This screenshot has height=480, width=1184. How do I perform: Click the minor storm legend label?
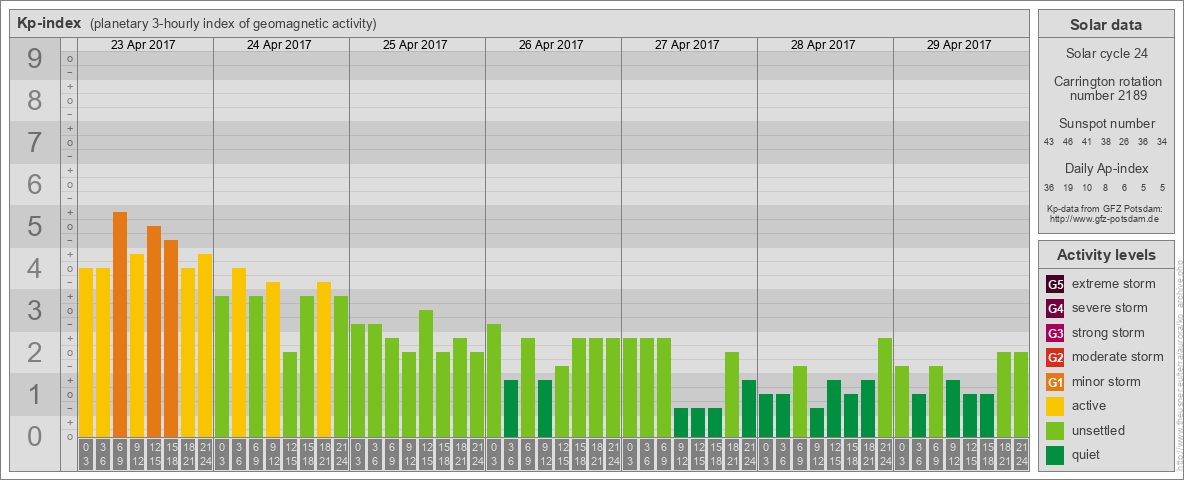tap(1106, 382)
